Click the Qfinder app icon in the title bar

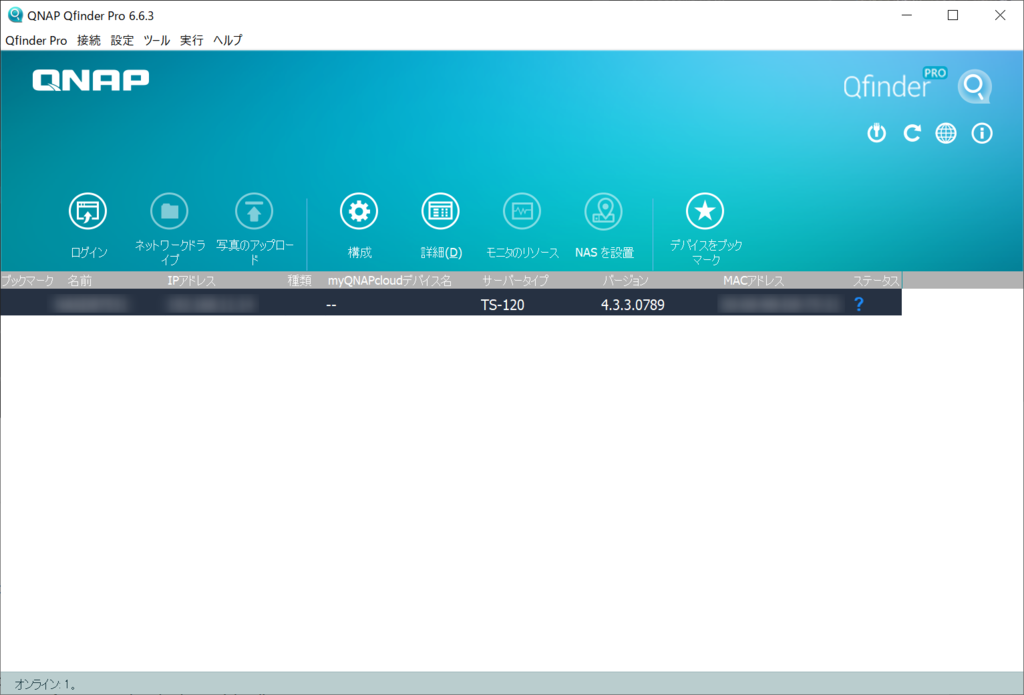pos(14,15)
